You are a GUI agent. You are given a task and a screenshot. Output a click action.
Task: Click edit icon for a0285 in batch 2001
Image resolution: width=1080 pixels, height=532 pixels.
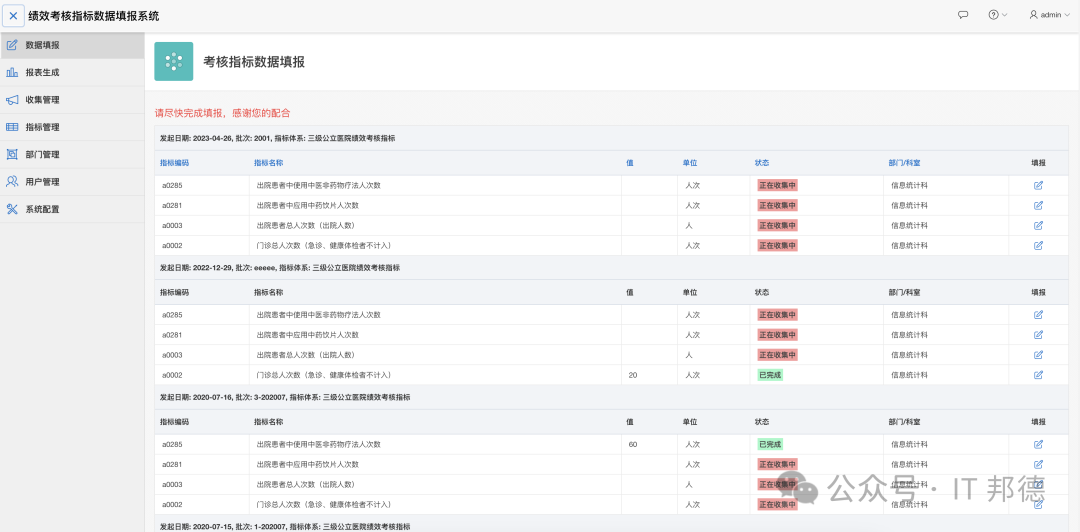[x=1038, y=185]
